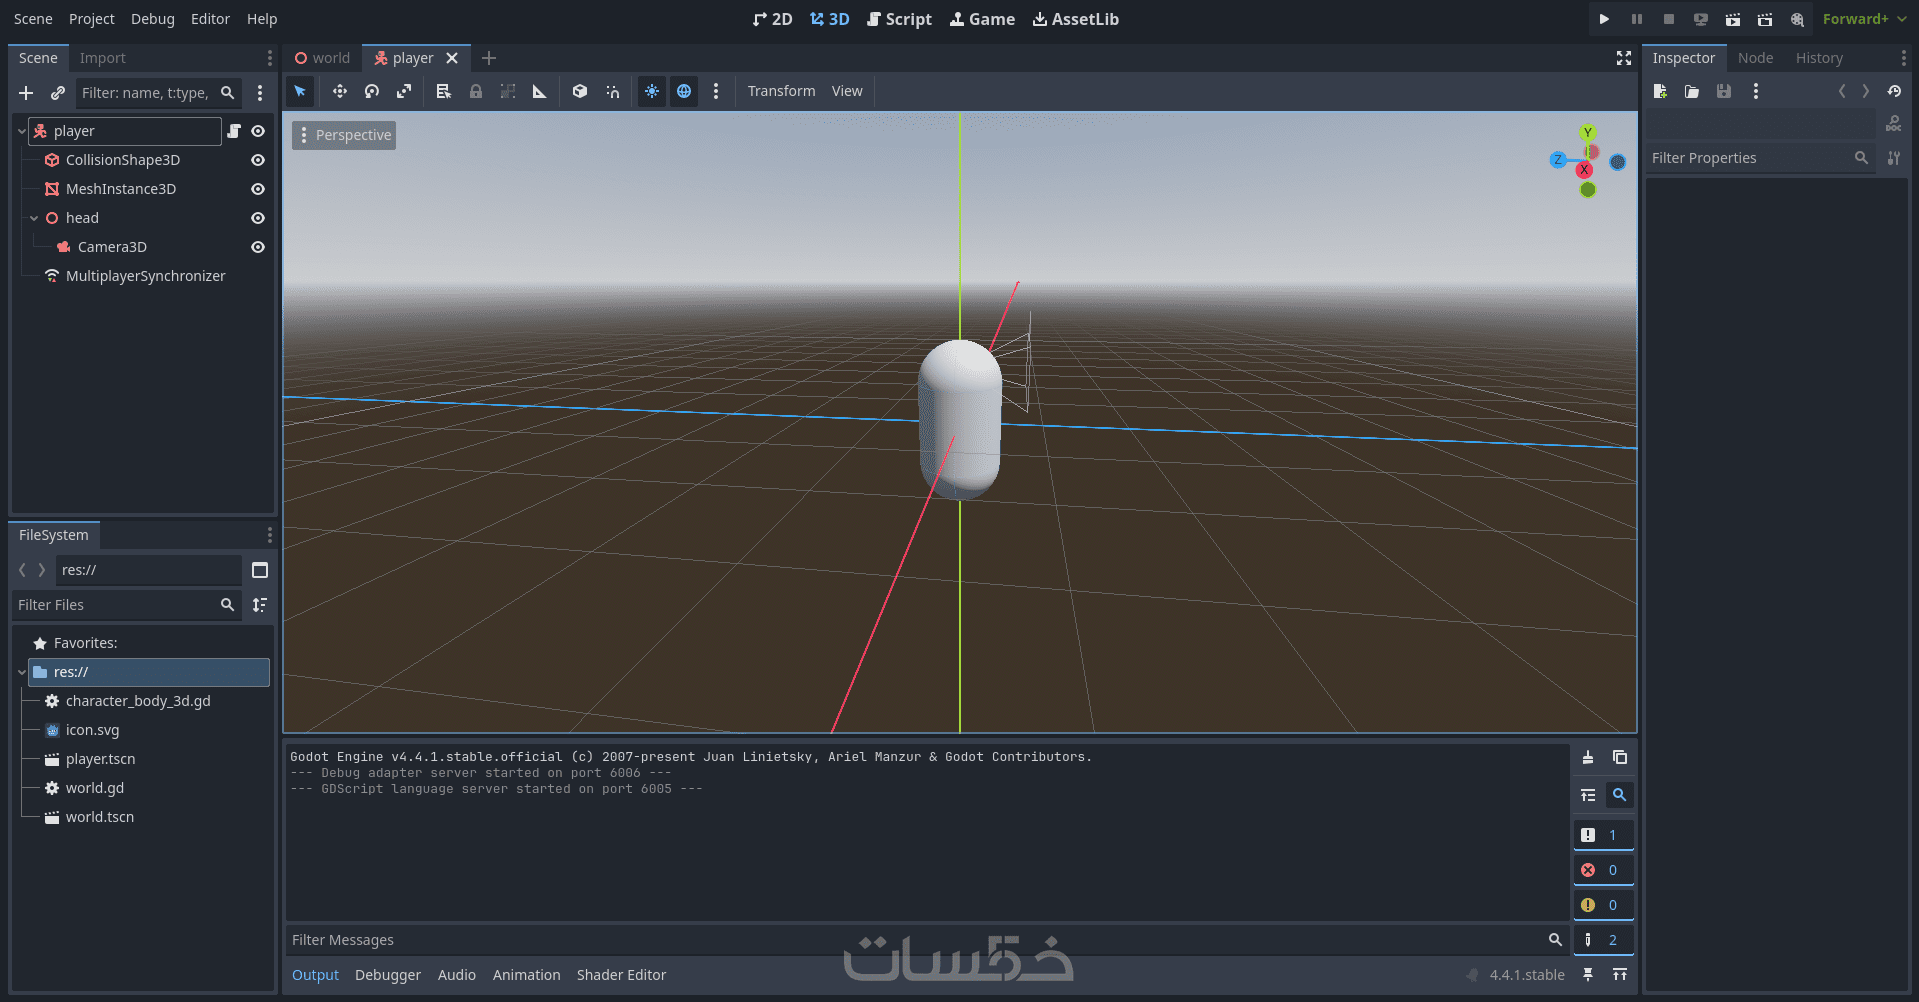Viewport: 1919px width, 1002px height.
Task: Open the View menu in viewport toolbar
Action: pos(847,91)
